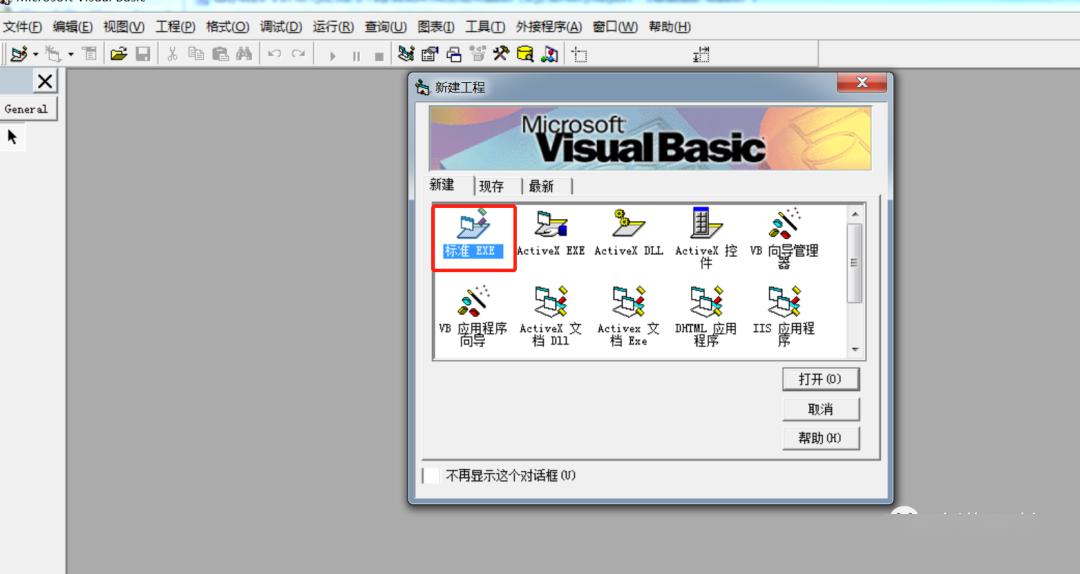
Task: Open the 工具(T) menu
Action: coord(485,27)
